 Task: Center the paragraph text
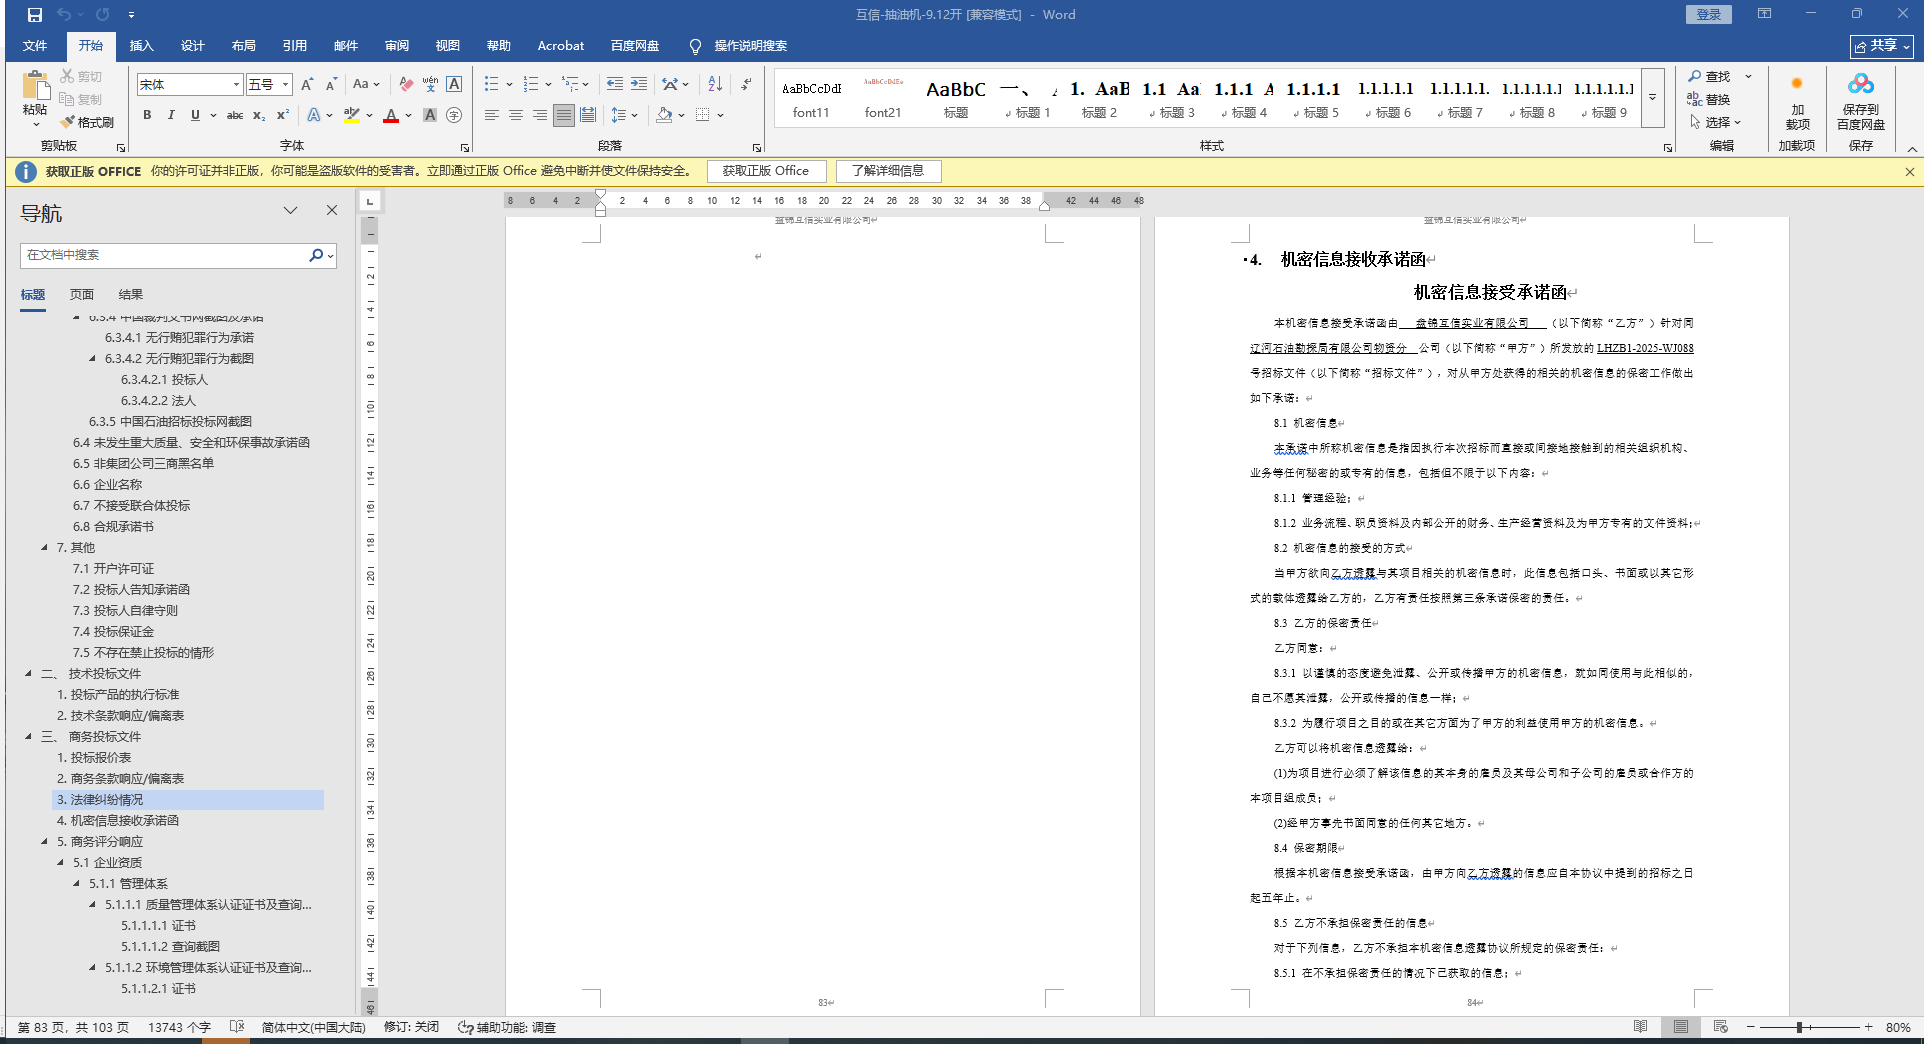point(515,115)
